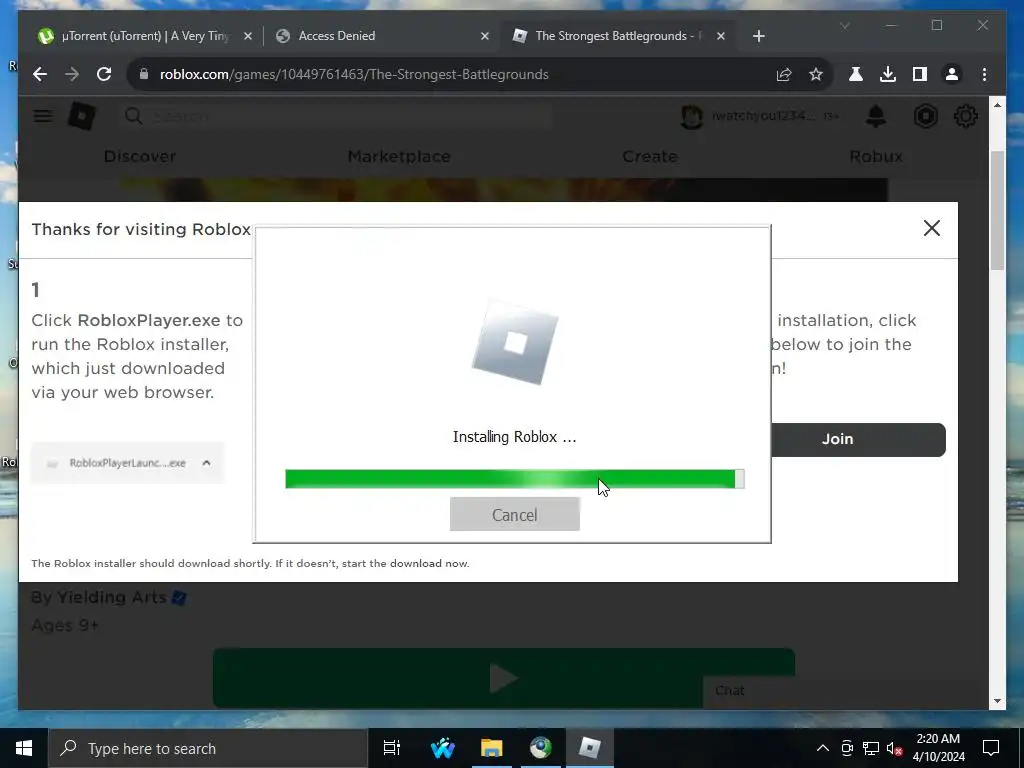Viewport: 1024px width, 768px height.
Task: Click the page scrollbar up arrow
Action: click(997, 104)
